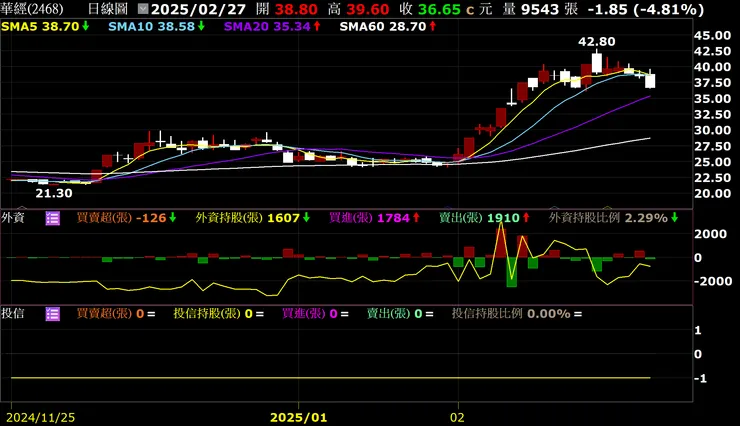740x426 pixels.
Task: Click the -1 axis label in 投信 panel
Action: 700,378
